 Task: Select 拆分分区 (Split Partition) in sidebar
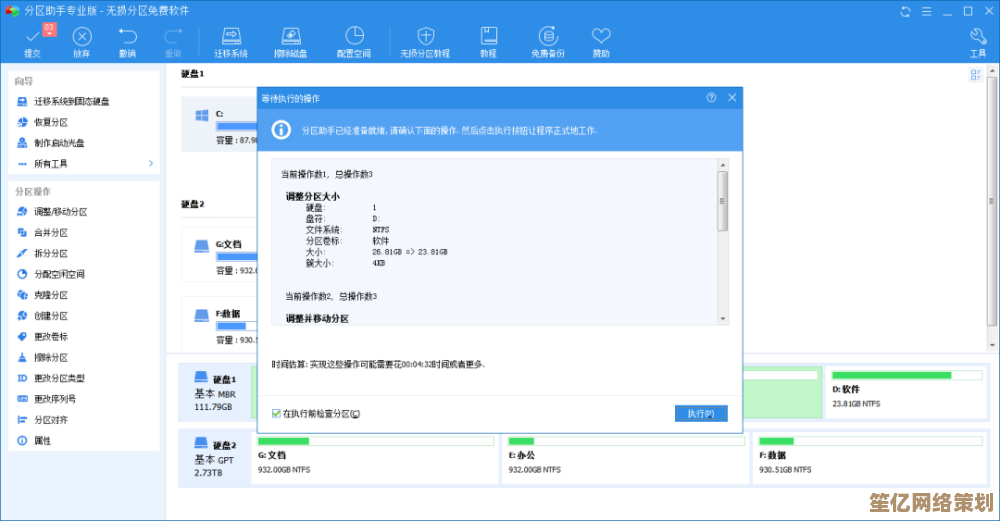coord(51,253)
